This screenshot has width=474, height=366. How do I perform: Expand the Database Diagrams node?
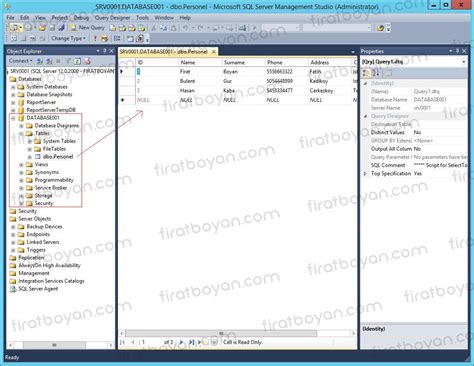click(x=21, y=126)
